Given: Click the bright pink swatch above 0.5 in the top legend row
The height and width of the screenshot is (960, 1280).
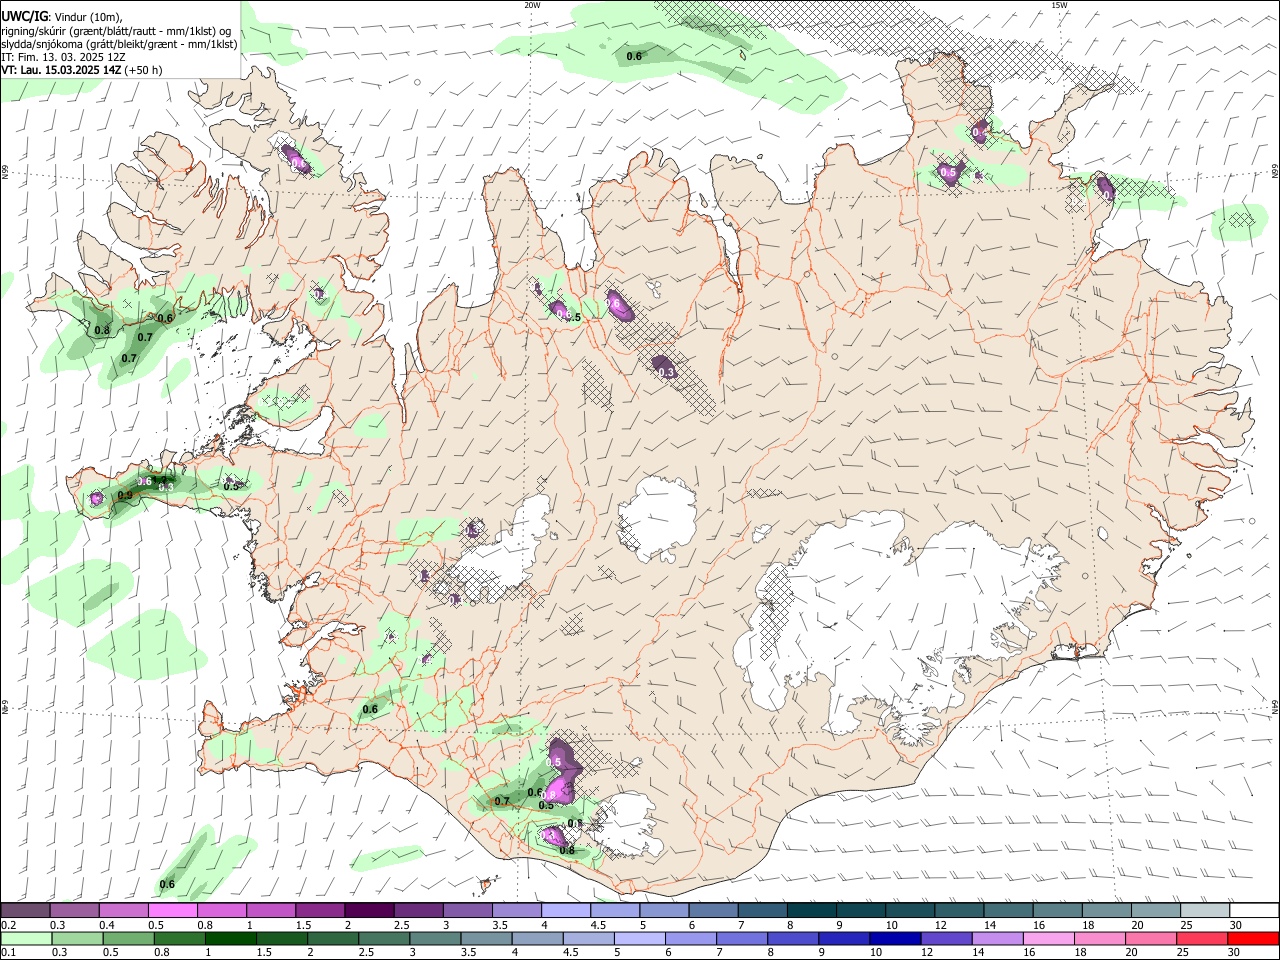Looking at the screenshot, I should (172, 911).
